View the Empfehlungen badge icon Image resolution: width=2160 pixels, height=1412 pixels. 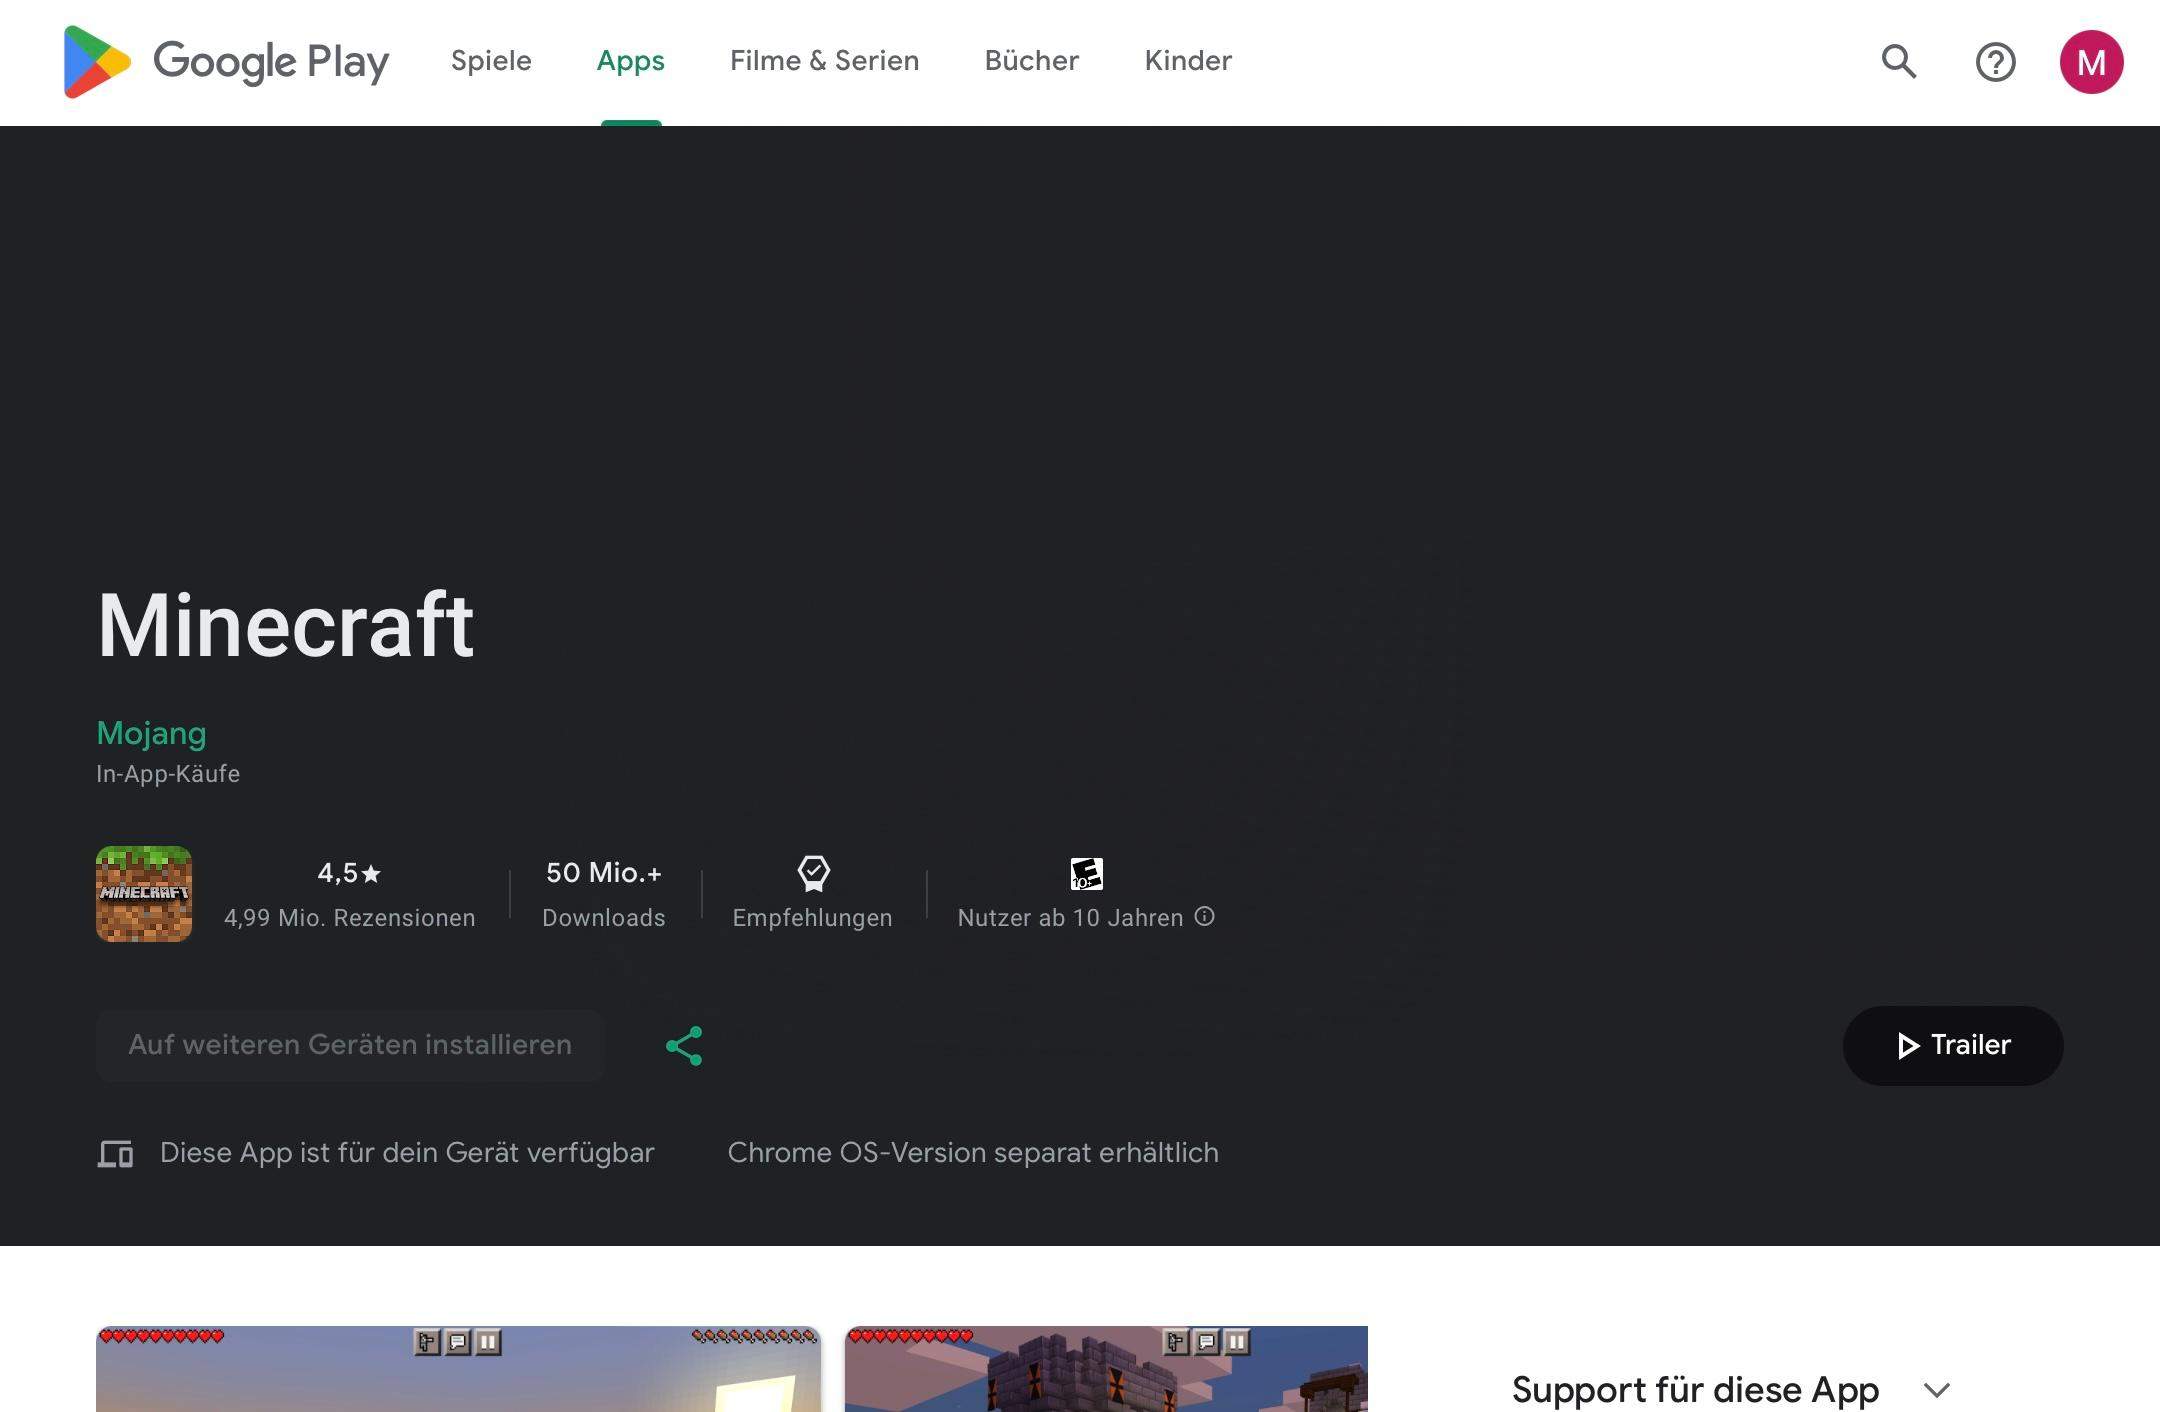point(812,874)
